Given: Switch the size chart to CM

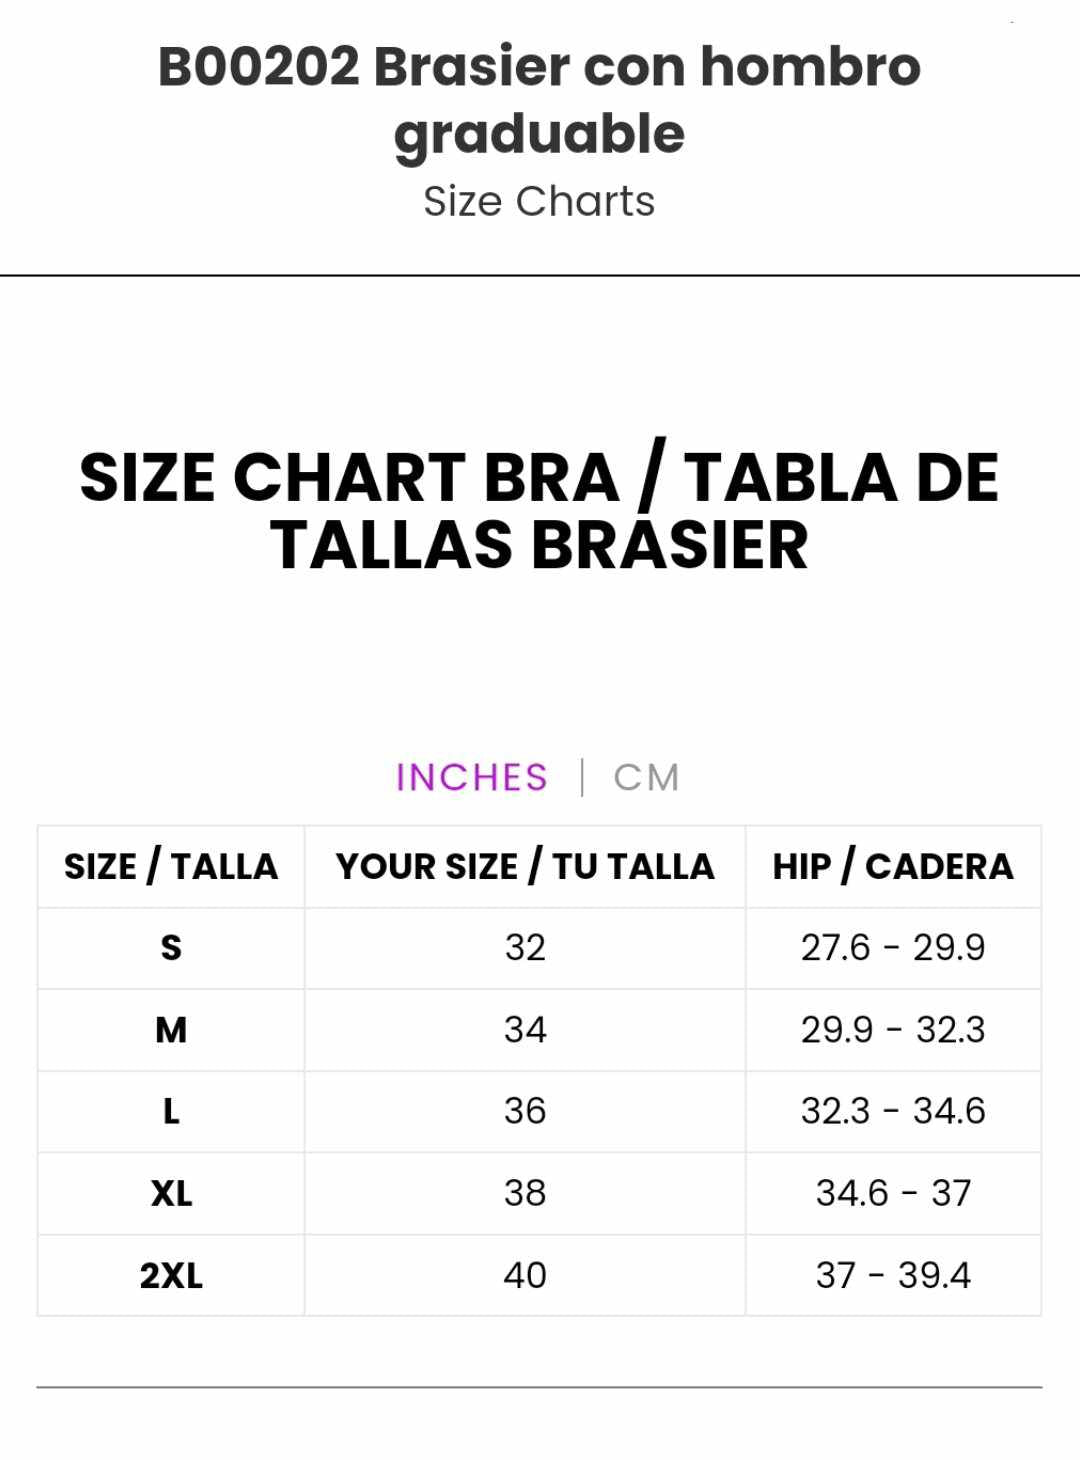Looking at the screenshot, I should coord(646,778).
